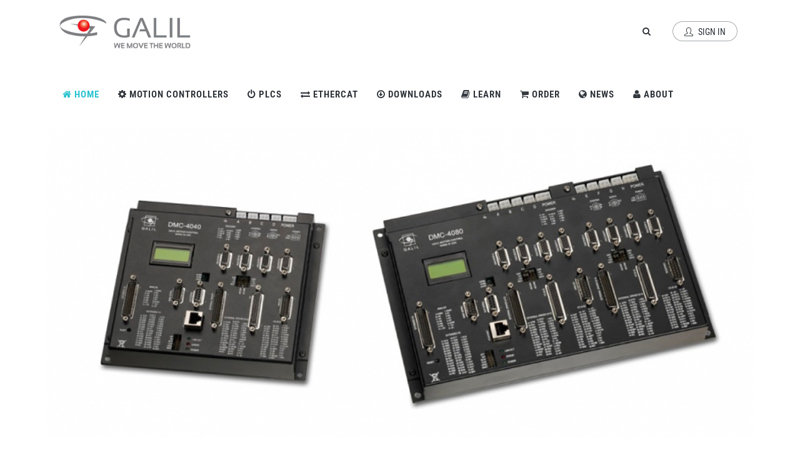This screenshot has width=800, height=450.
Task: Click the Sign In button
Action: [705, 32]
